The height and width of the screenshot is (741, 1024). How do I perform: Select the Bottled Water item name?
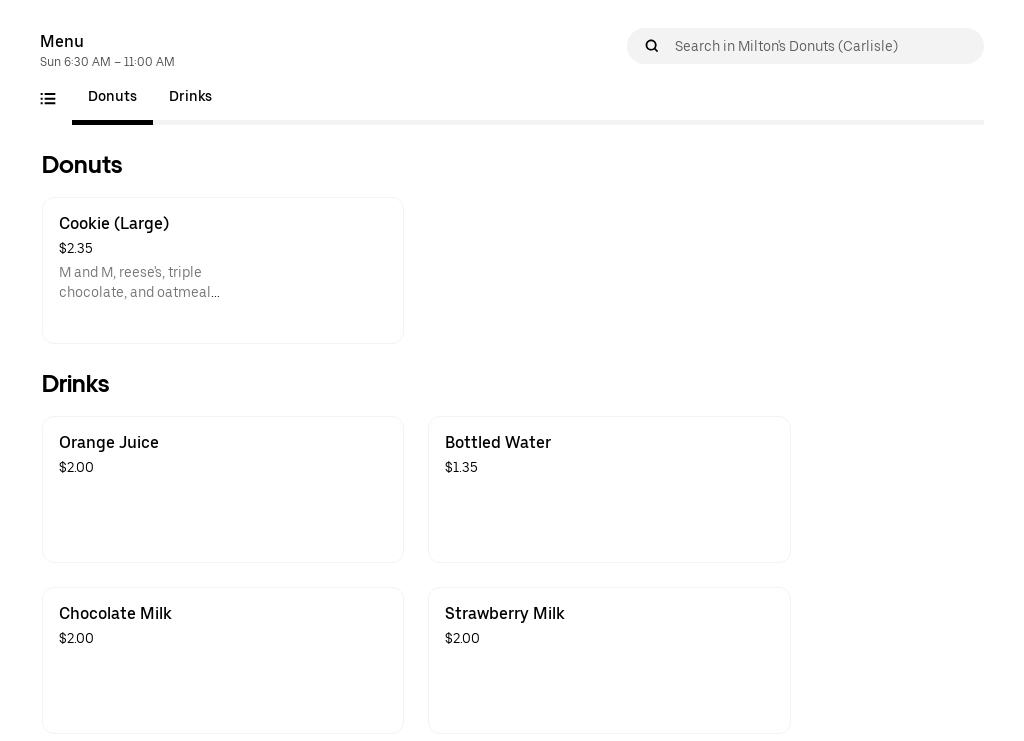(498, 443)
